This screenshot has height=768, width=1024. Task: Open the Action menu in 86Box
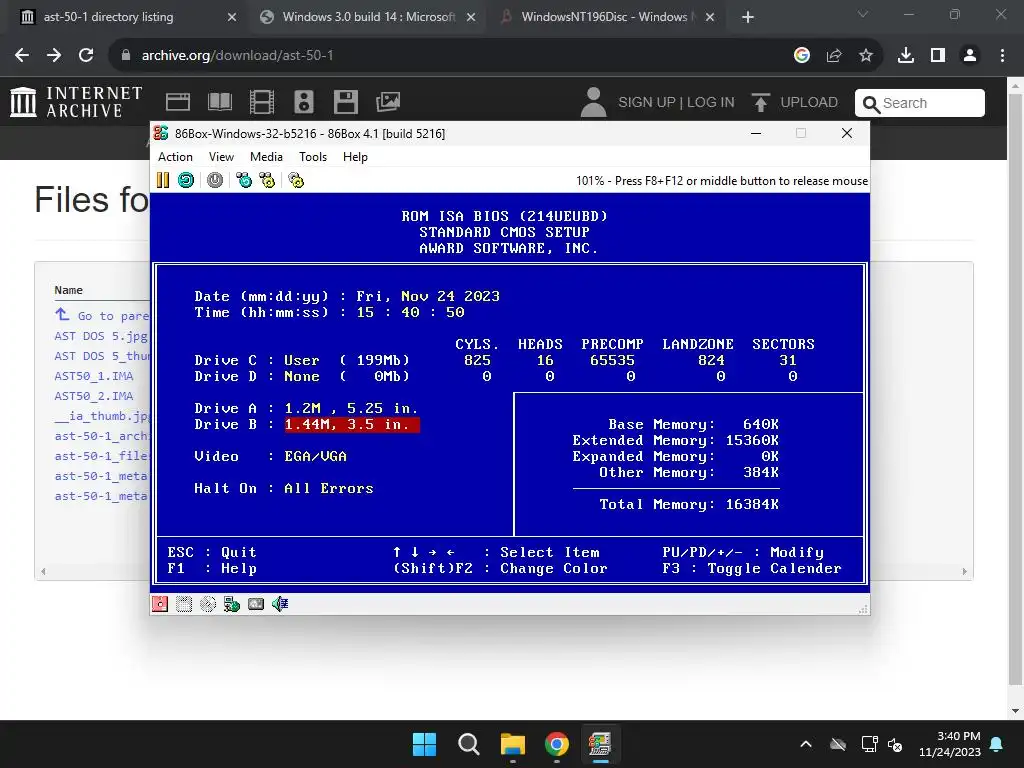tap(175, 157)
